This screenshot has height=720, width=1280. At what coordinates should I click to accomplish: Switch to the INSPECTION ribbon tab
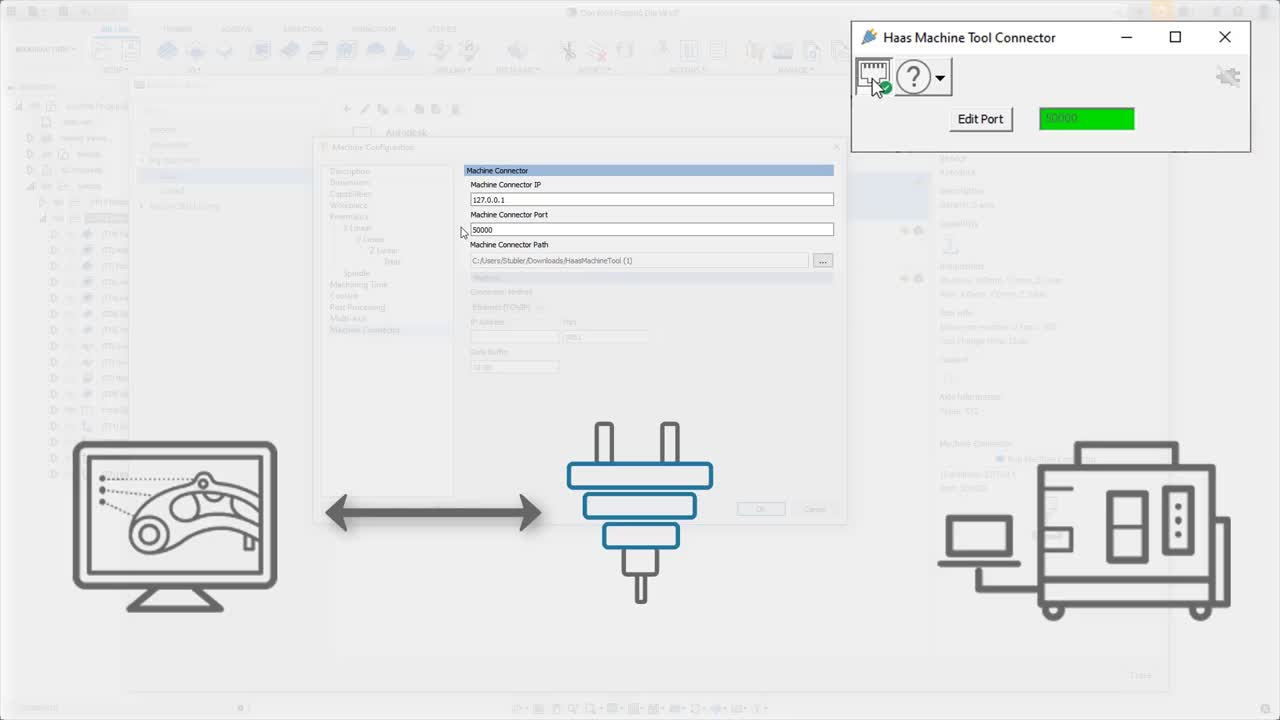(302, 30)
